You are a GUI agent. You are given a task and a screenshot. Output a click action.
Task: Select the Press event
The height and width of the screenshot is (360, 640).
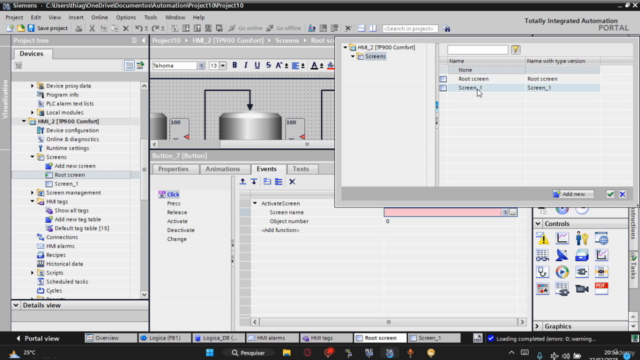click(x=174, y=203)
